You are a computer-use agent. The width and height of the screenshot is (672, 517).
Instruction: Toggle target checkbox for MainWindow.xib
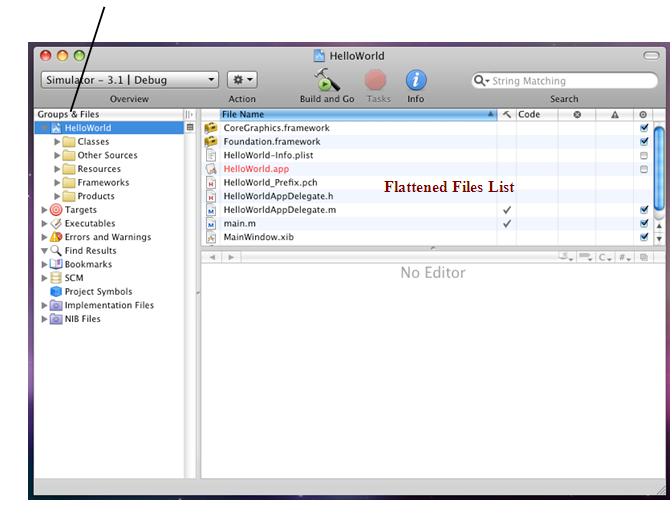click(644, 237)
